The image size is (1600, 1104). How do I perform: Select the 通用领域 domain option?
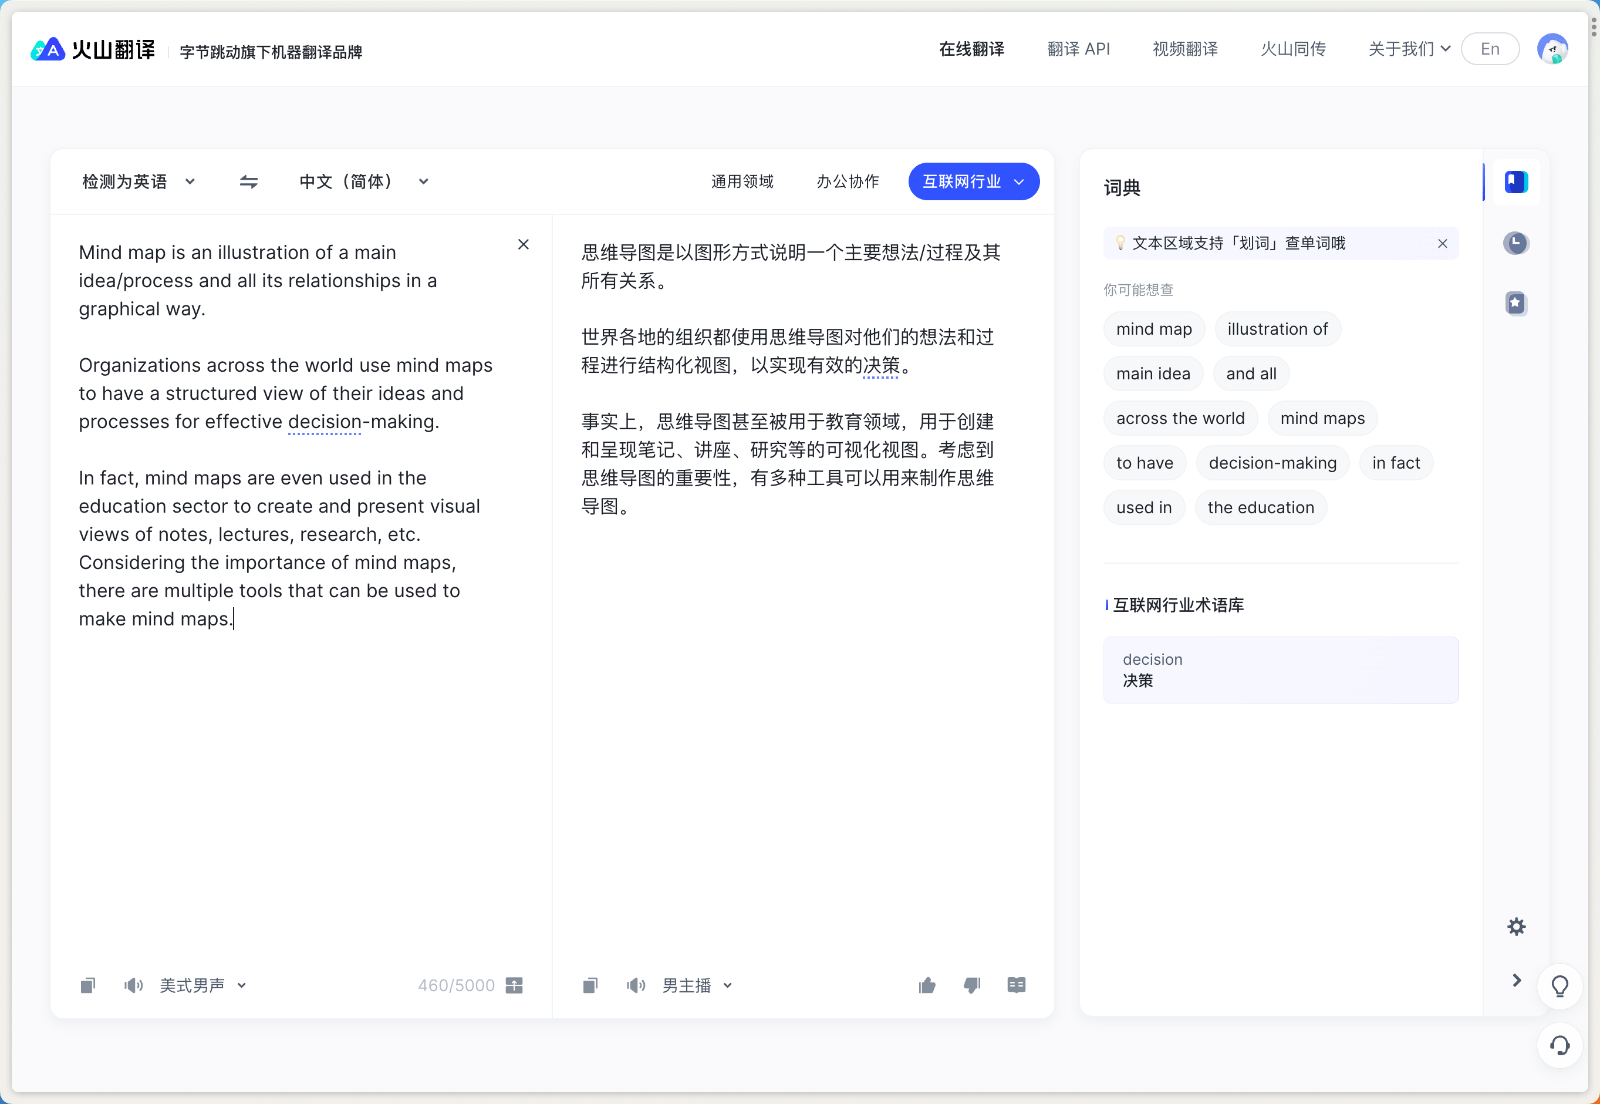742,182
